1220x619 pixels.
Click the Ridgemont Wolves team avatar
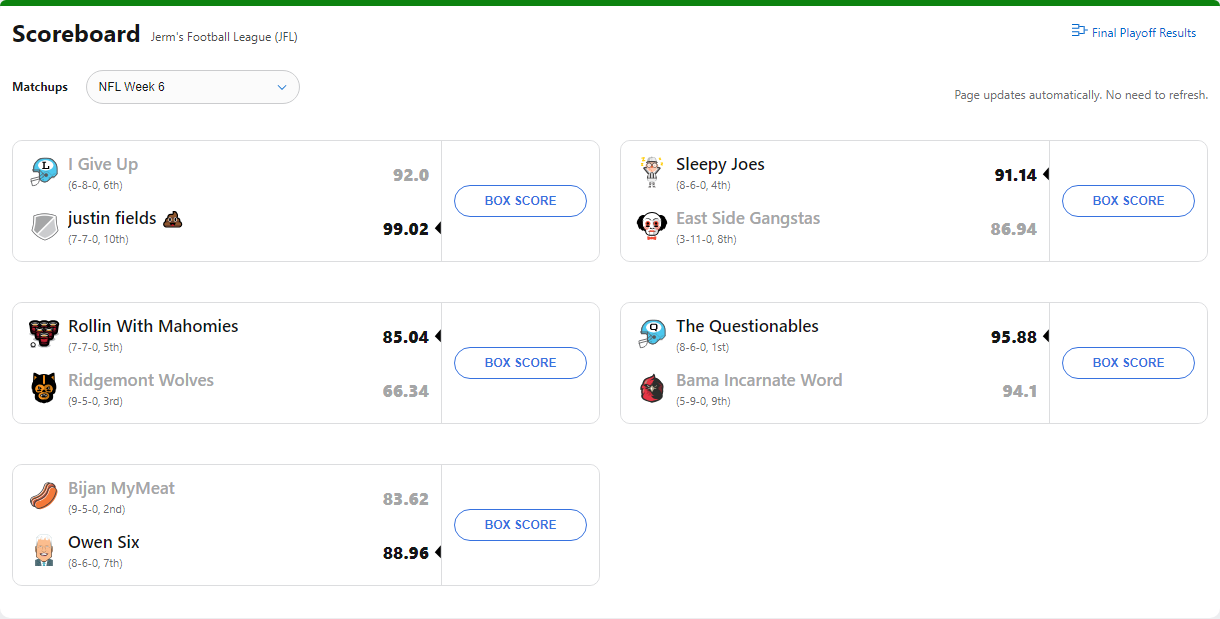point(44,388)
